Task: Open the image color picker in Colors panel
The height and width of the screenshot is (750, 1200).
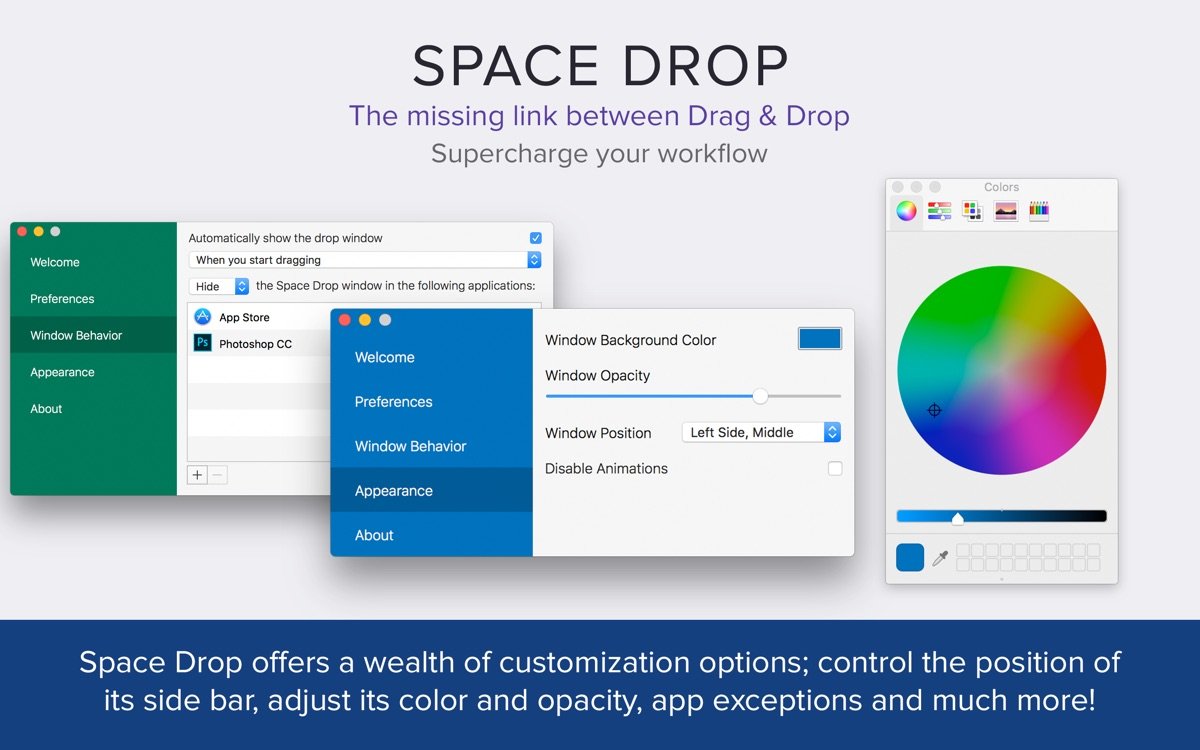Action: coord(1005,211)
